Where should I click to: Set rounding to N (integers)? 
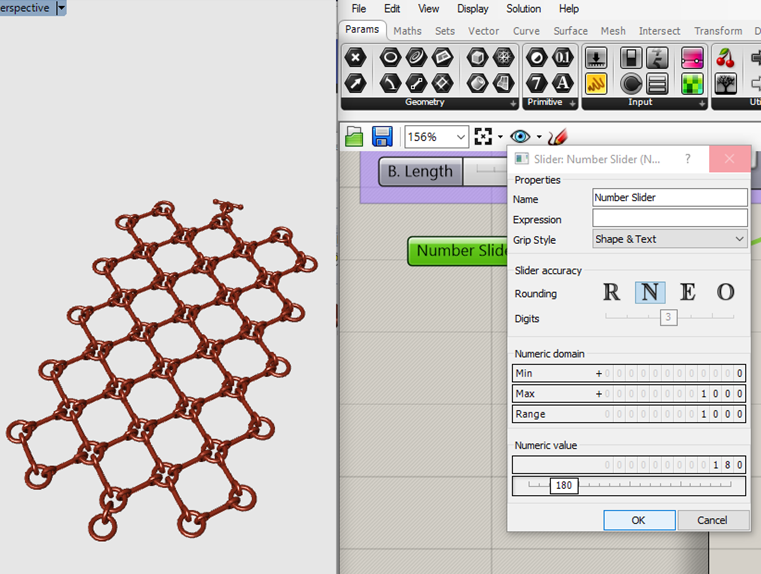tap(650, 292)
